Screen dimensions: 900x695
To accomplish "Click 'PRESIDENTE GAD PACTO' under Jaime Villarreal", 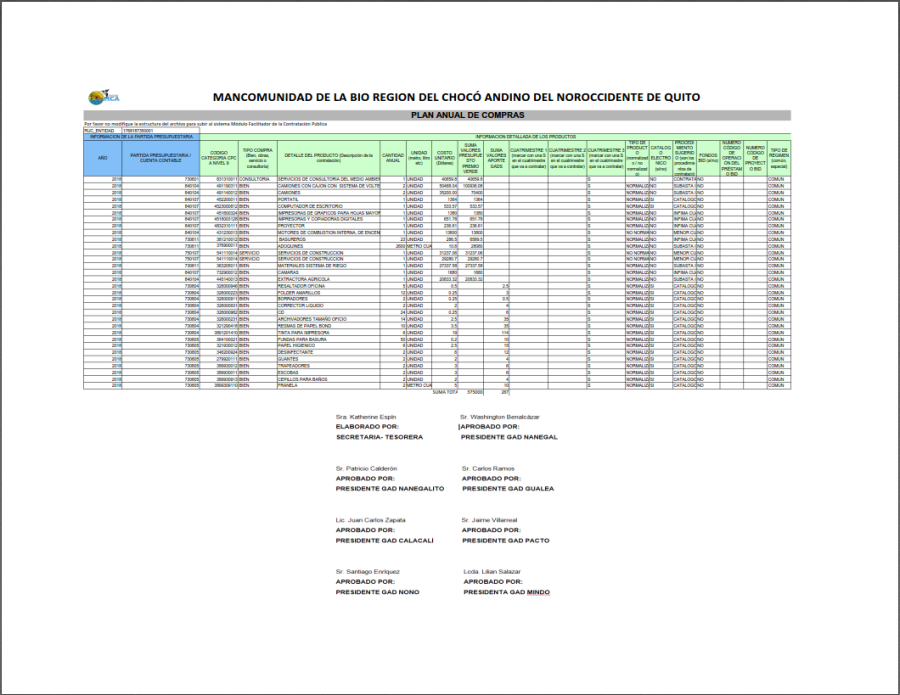I will coord(506,541).
